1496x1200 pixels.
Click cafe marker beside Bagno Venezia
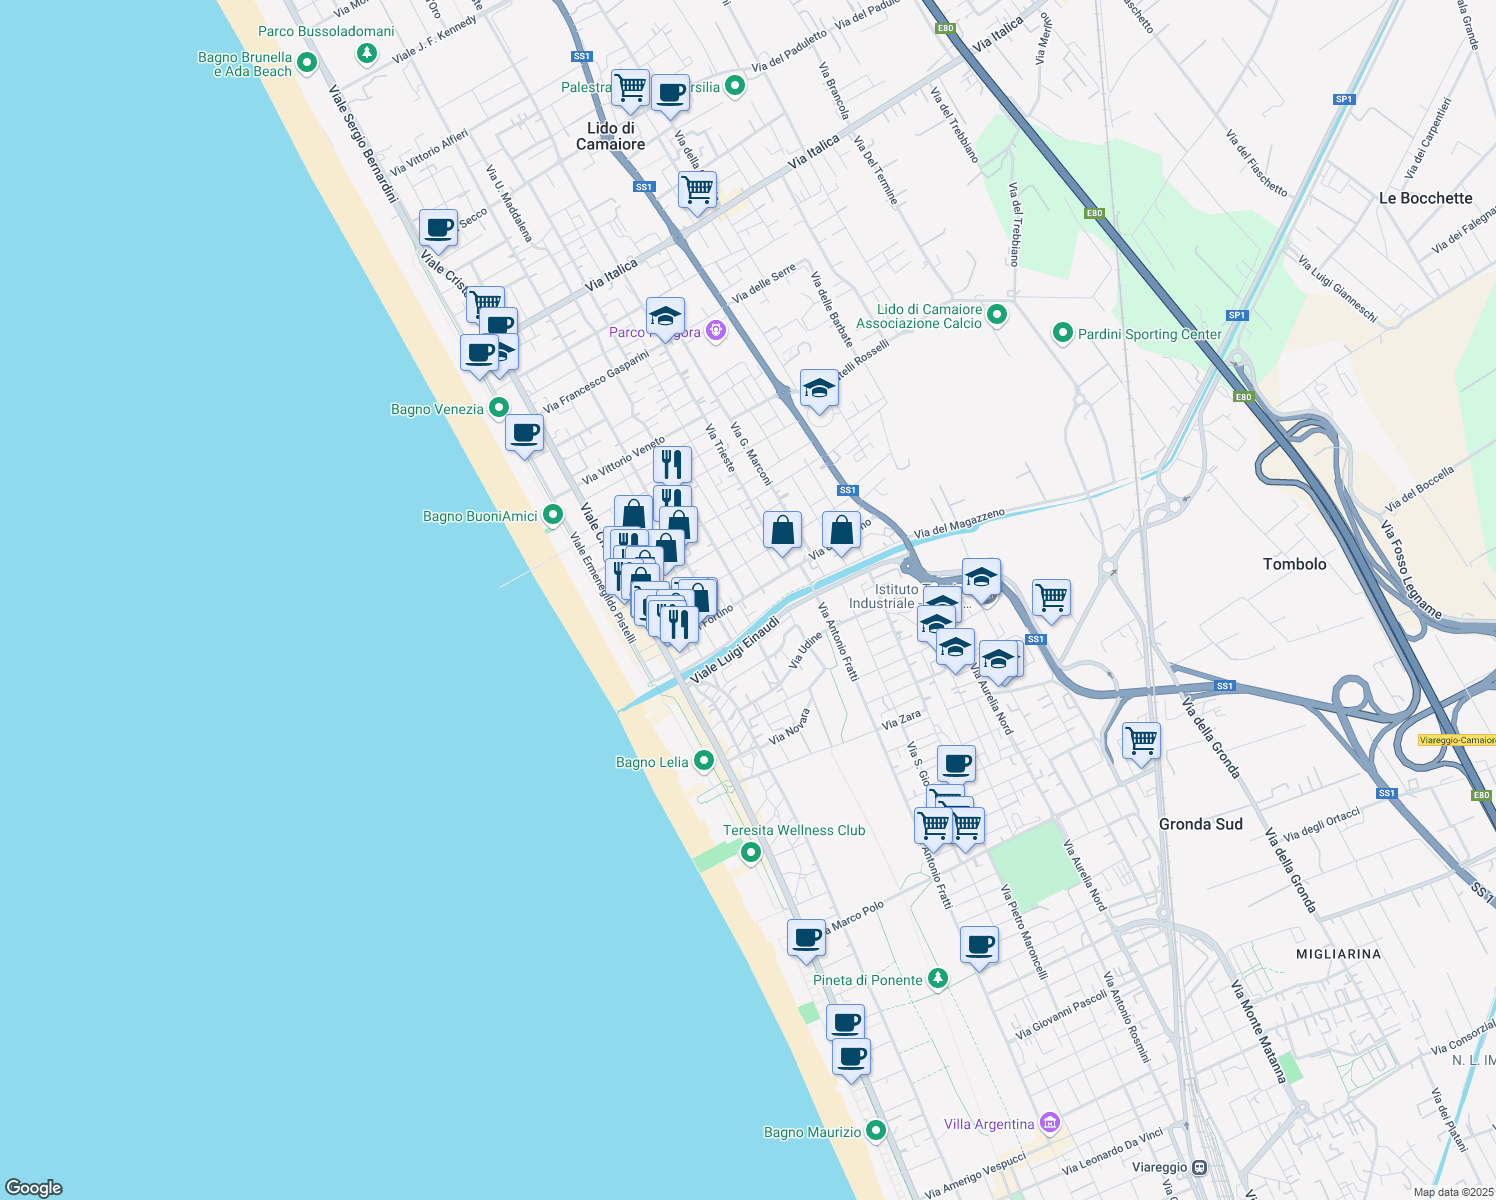coord(524,434)
